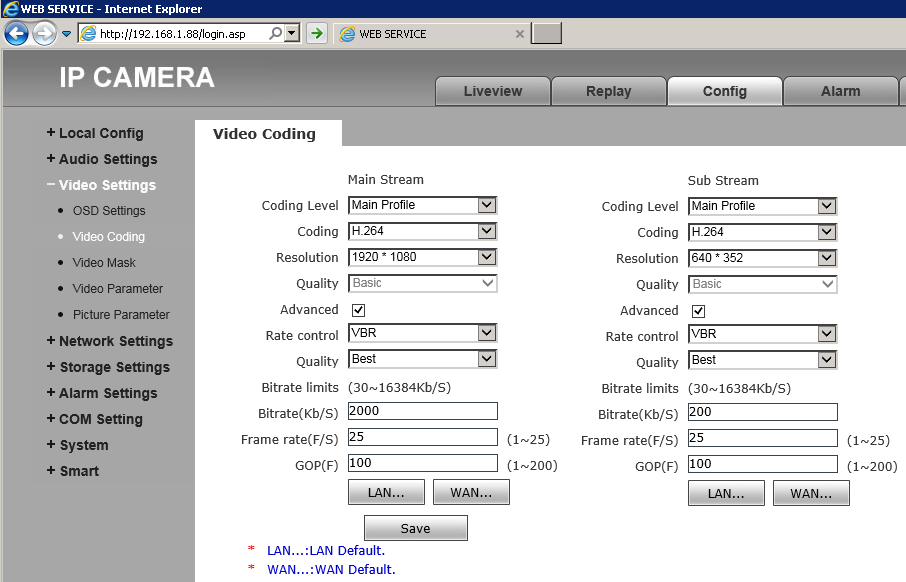Expand the Audio Settings section

tap(102, 159)
